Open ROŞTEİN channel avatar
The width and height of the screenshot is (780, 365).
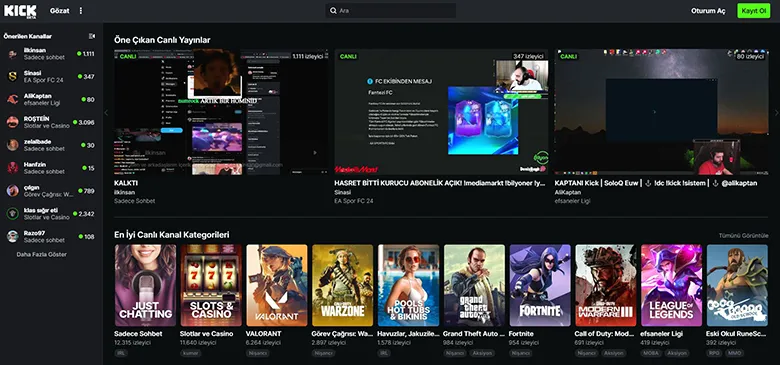pyautogui.click(x=12, y=122)
